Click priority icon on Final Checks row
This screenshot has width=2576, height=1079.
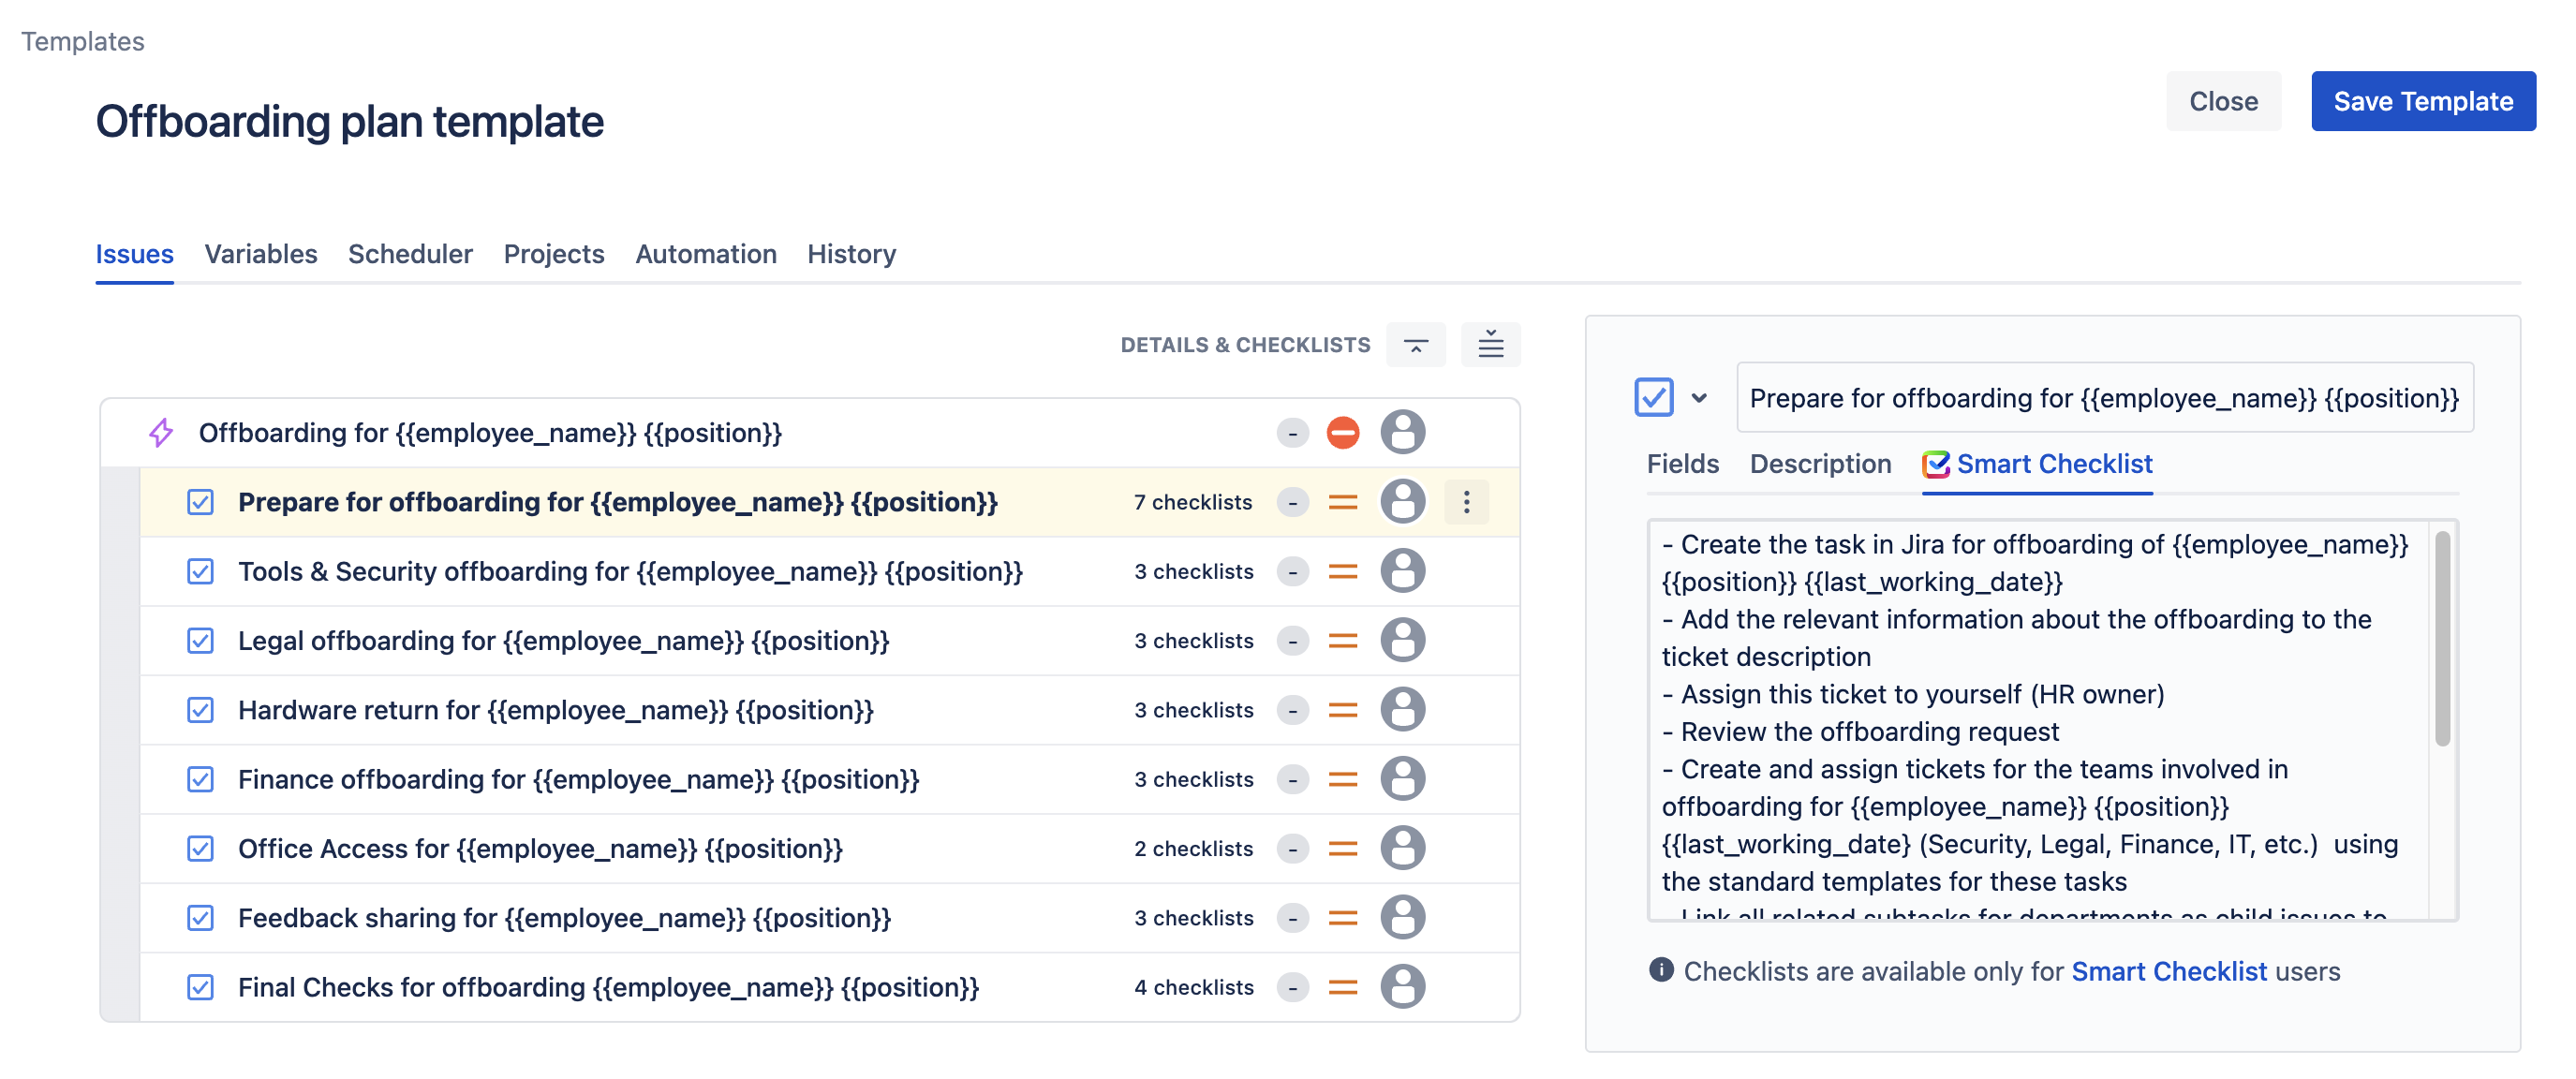tap(1342, 987)
